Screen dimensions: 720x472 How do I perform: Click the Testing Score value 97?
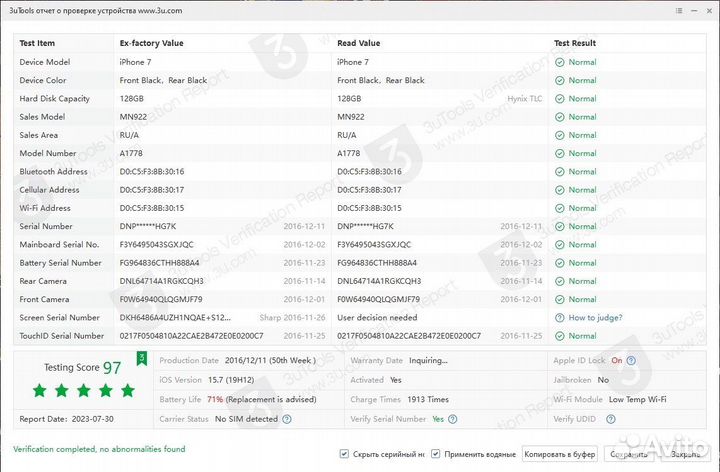point(112,368)
